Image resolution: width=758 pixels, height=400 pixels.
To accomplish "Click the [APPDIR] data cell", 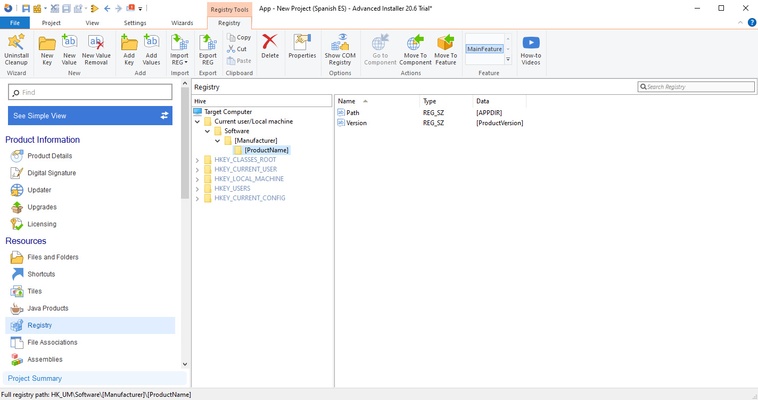I will point(489,112).
